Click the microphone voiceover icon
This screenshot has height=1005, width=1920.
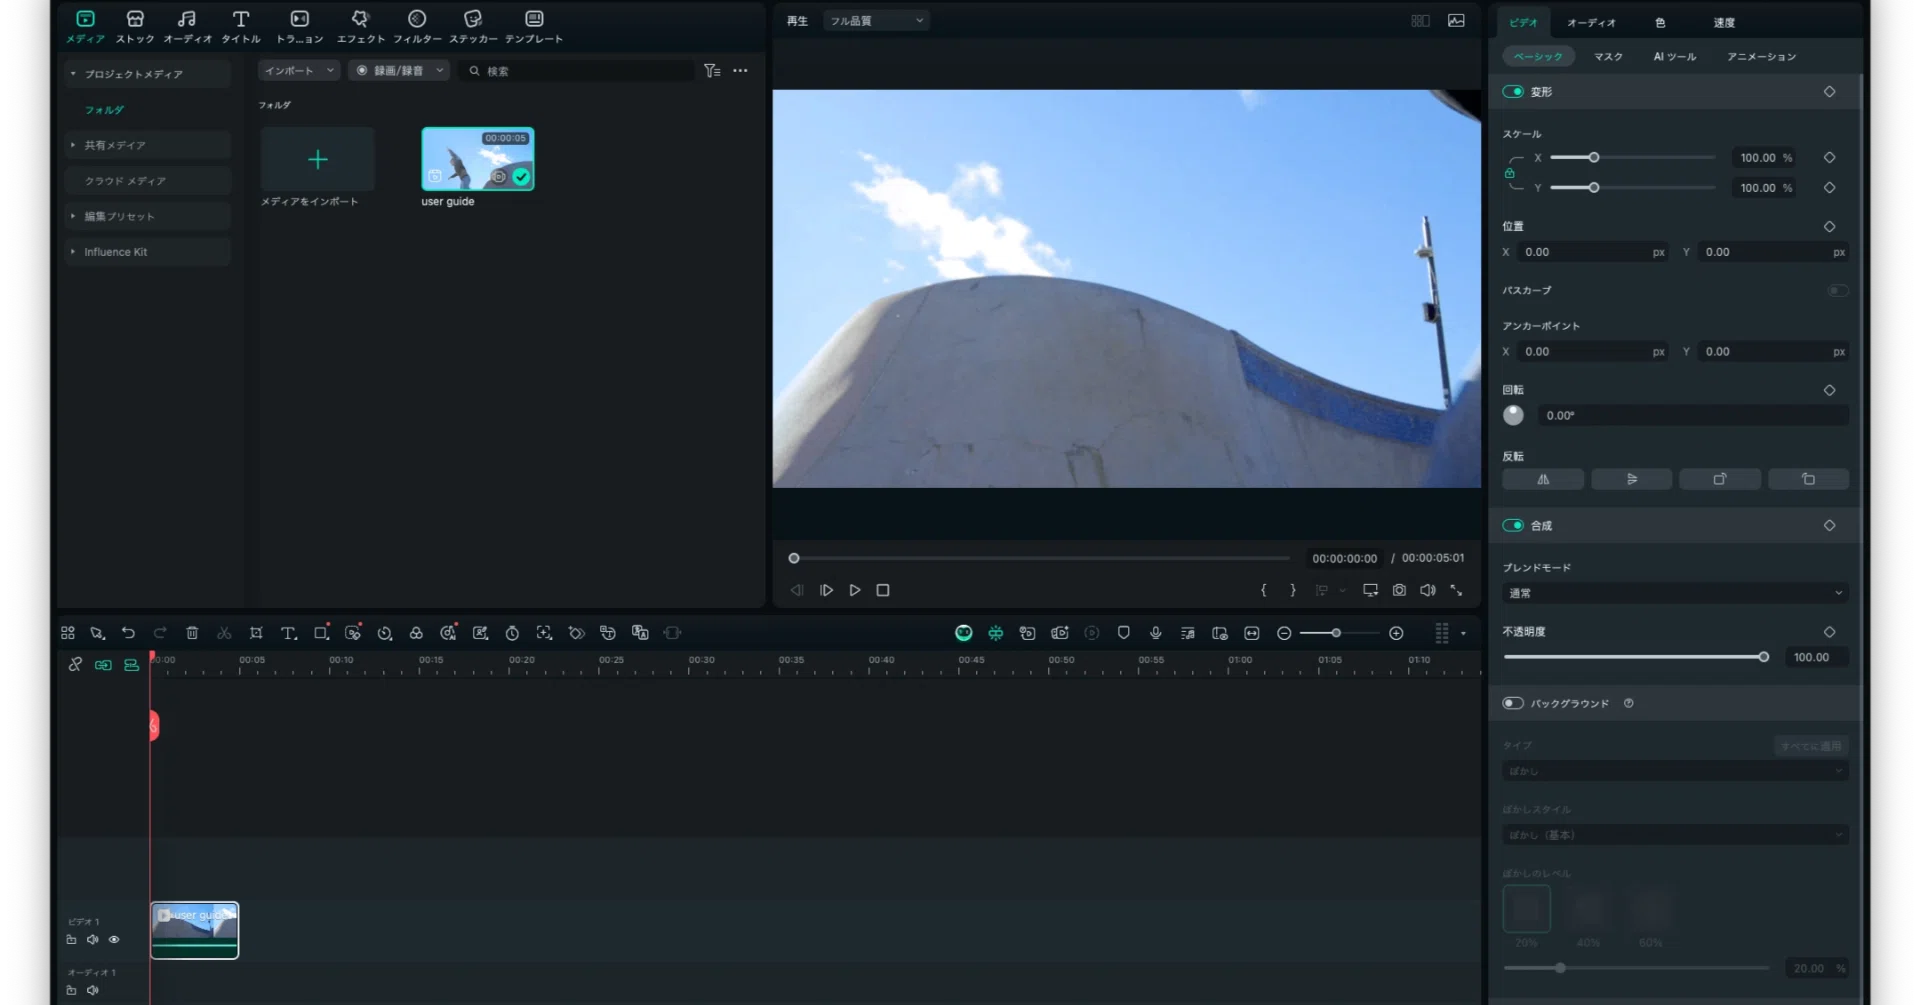coord(1155,633)
